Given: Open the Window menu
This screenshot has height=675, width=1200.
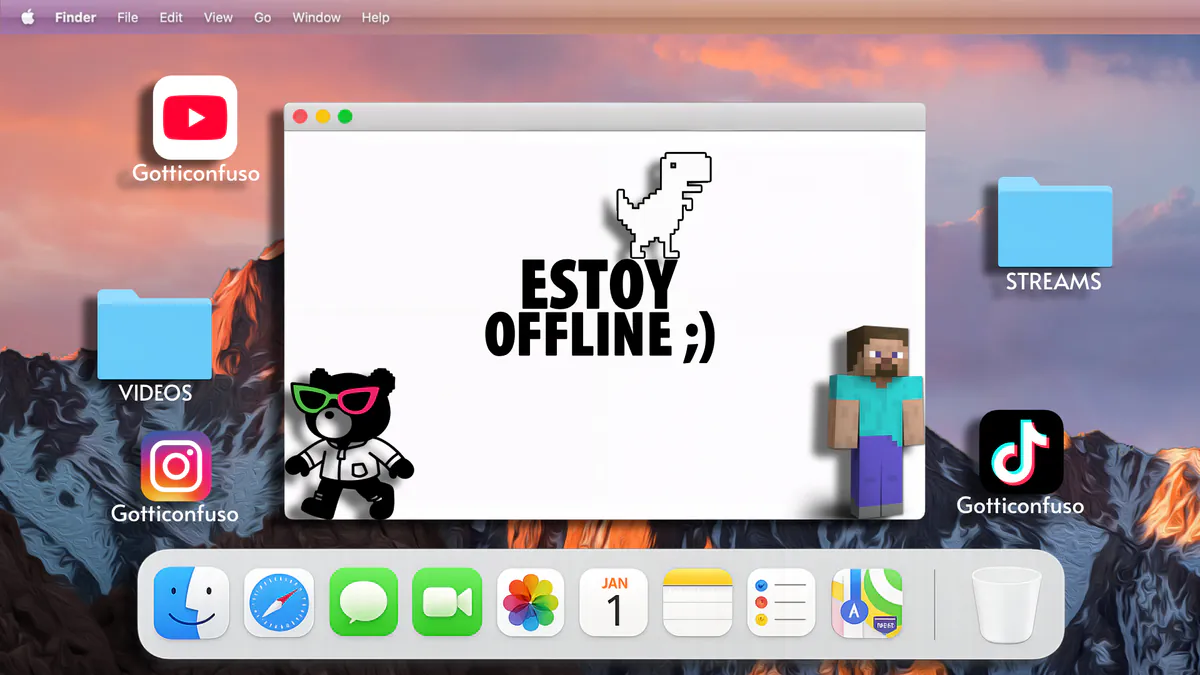Looking at the screenshot, I should coord(317,17).
